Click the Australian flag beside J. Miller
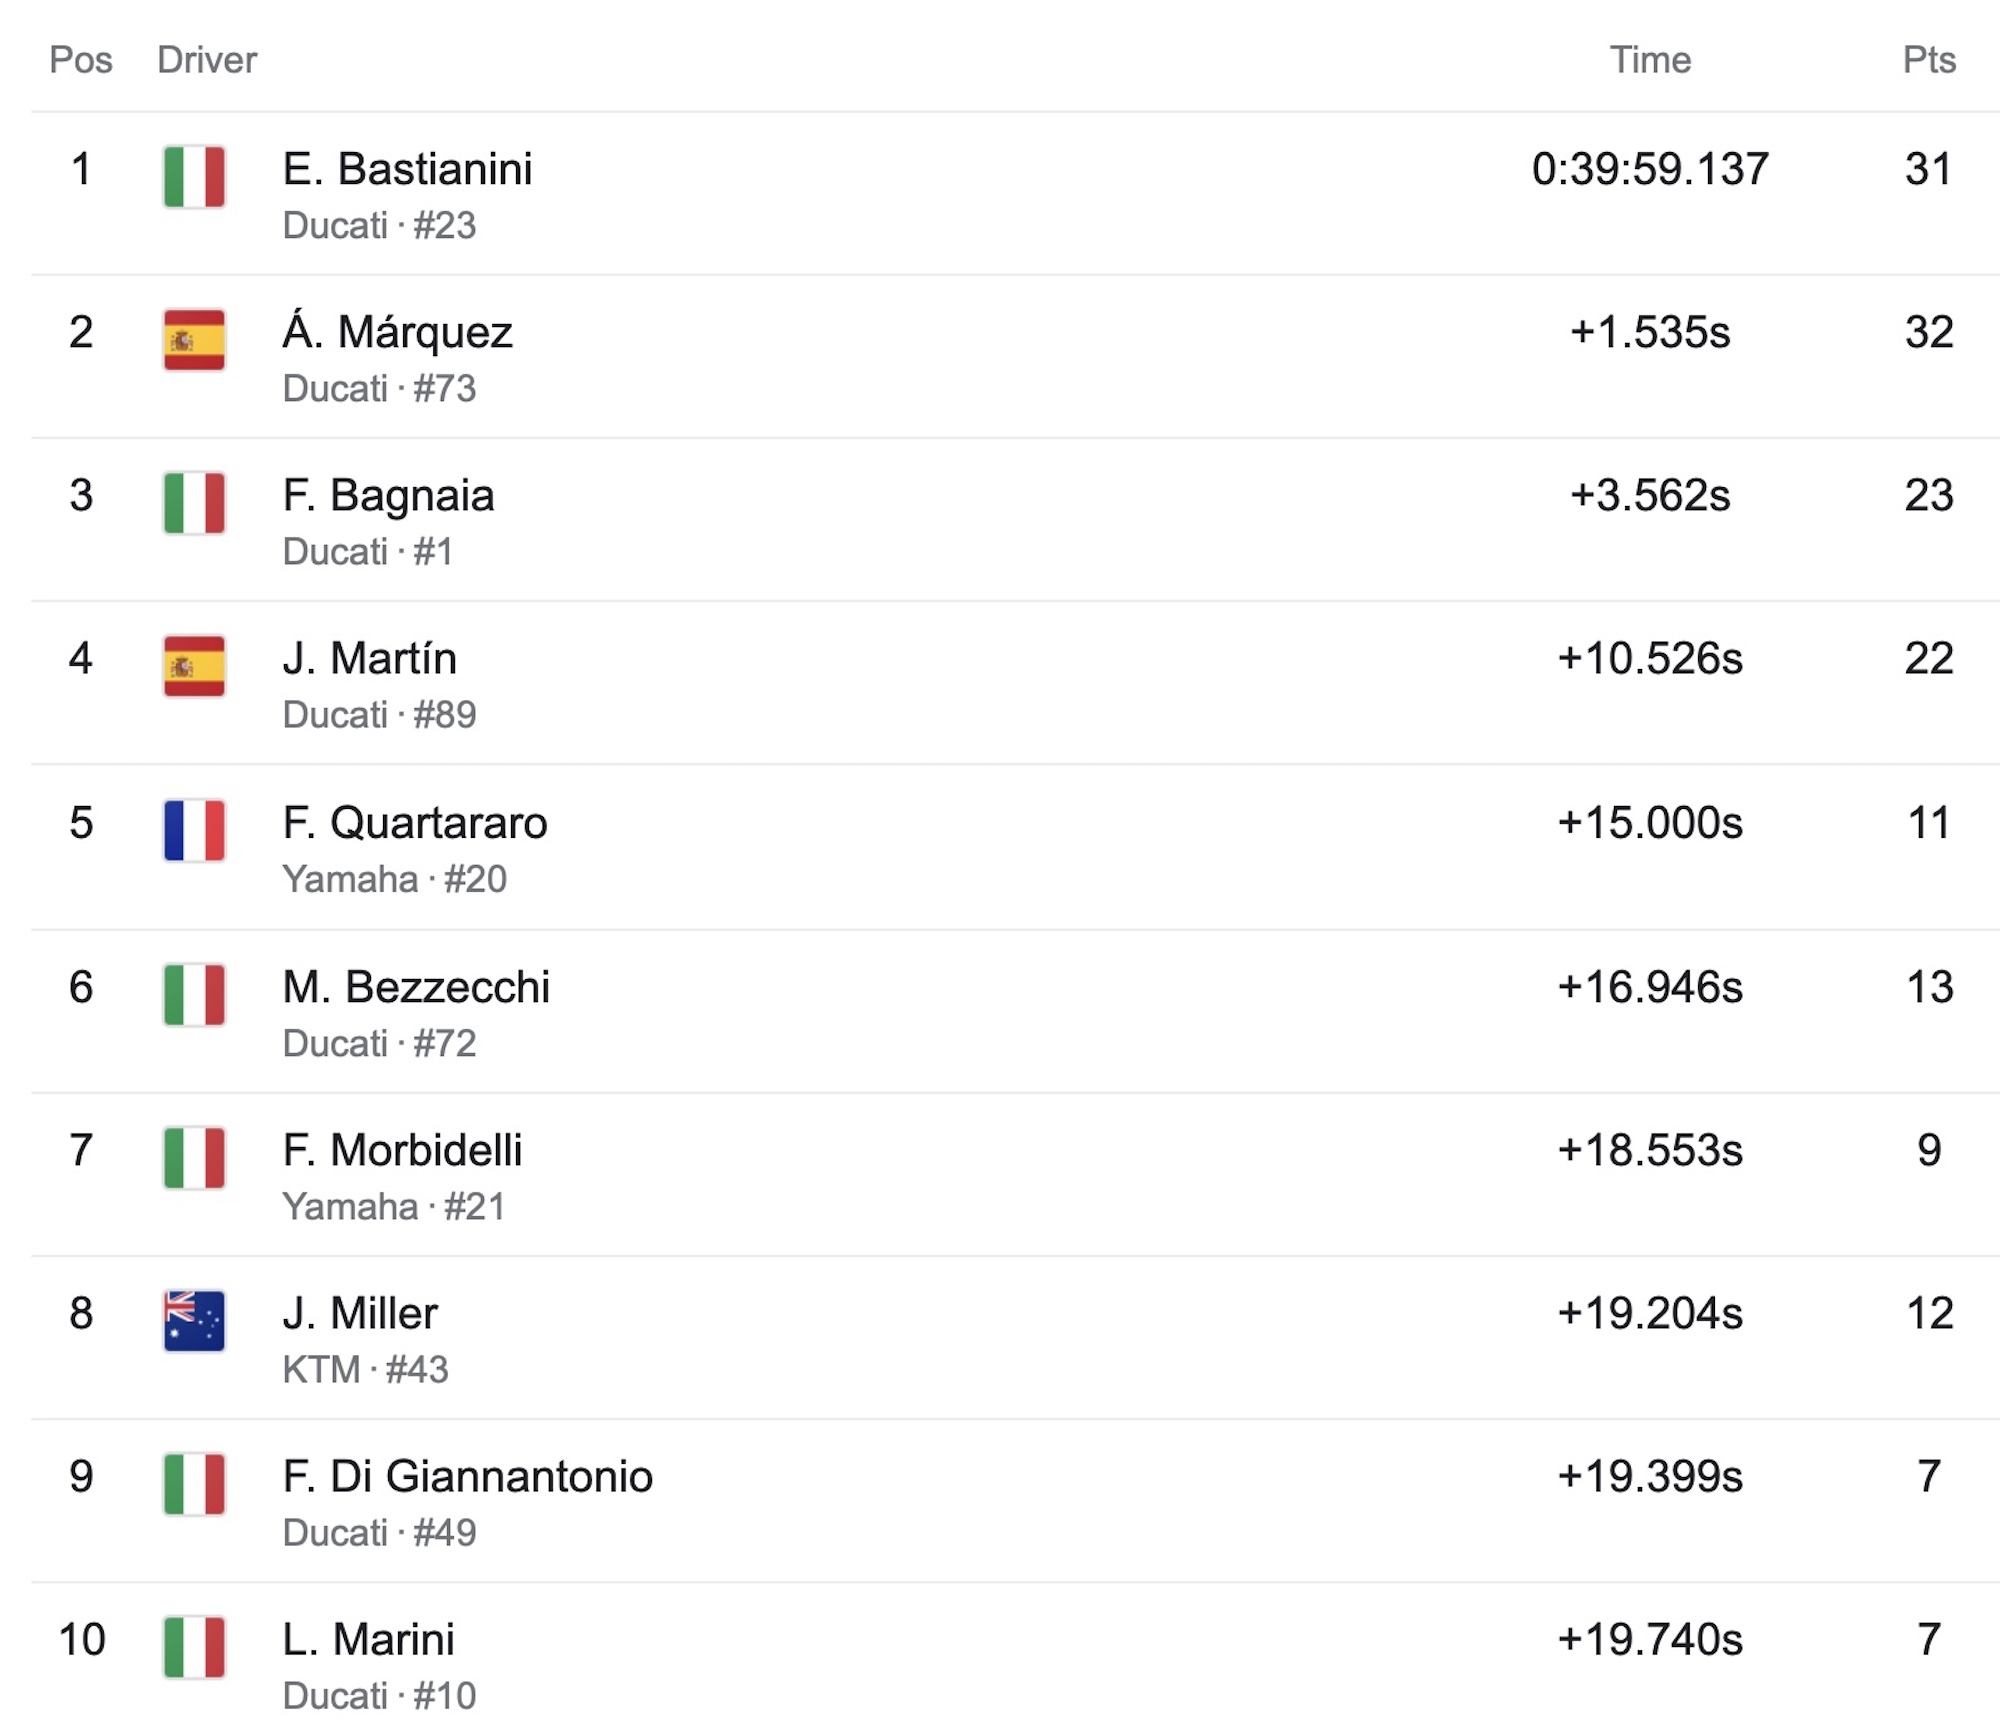2000x1729 pixels. [x=194, y=1321]
